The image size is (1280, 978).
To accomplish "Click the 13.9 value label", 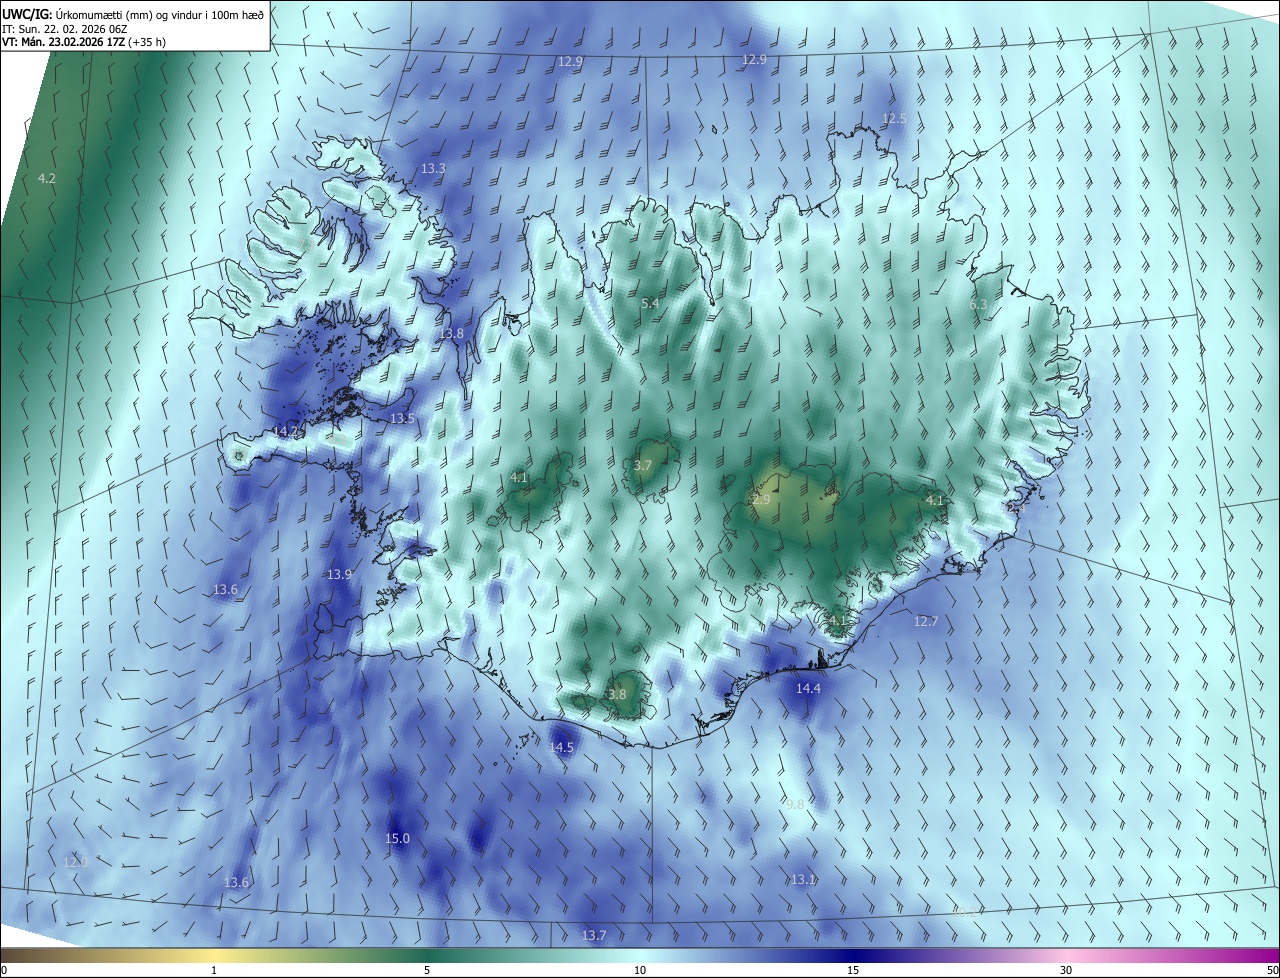I will point(340,574).
